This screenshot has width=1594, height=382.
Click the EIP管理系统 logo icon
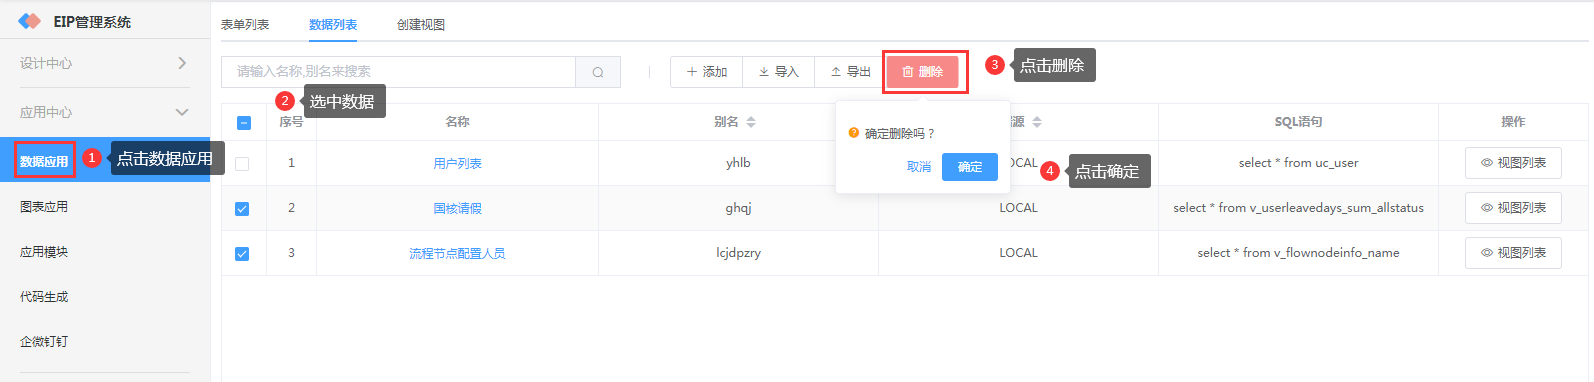(30, 21)
